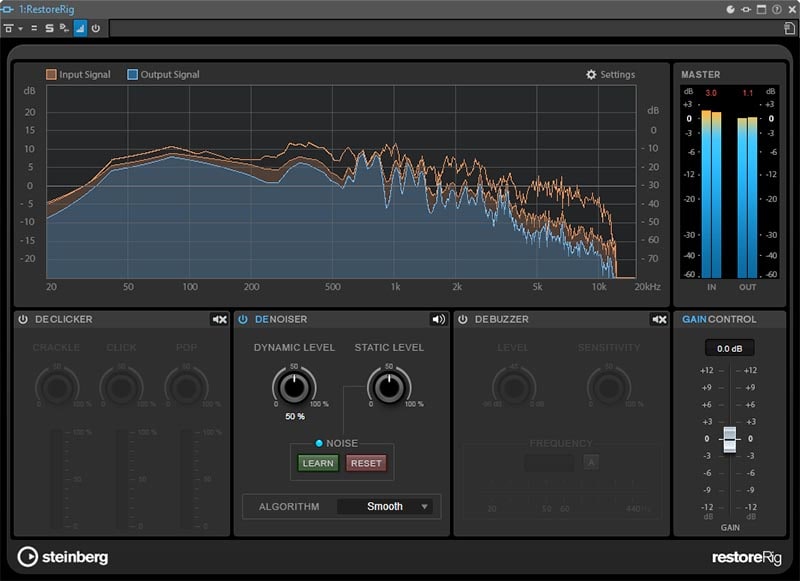Enable the Solo (S) toolbar button
Image resolution: width=800 pixels, height=581 pixels.
(49, 29)
